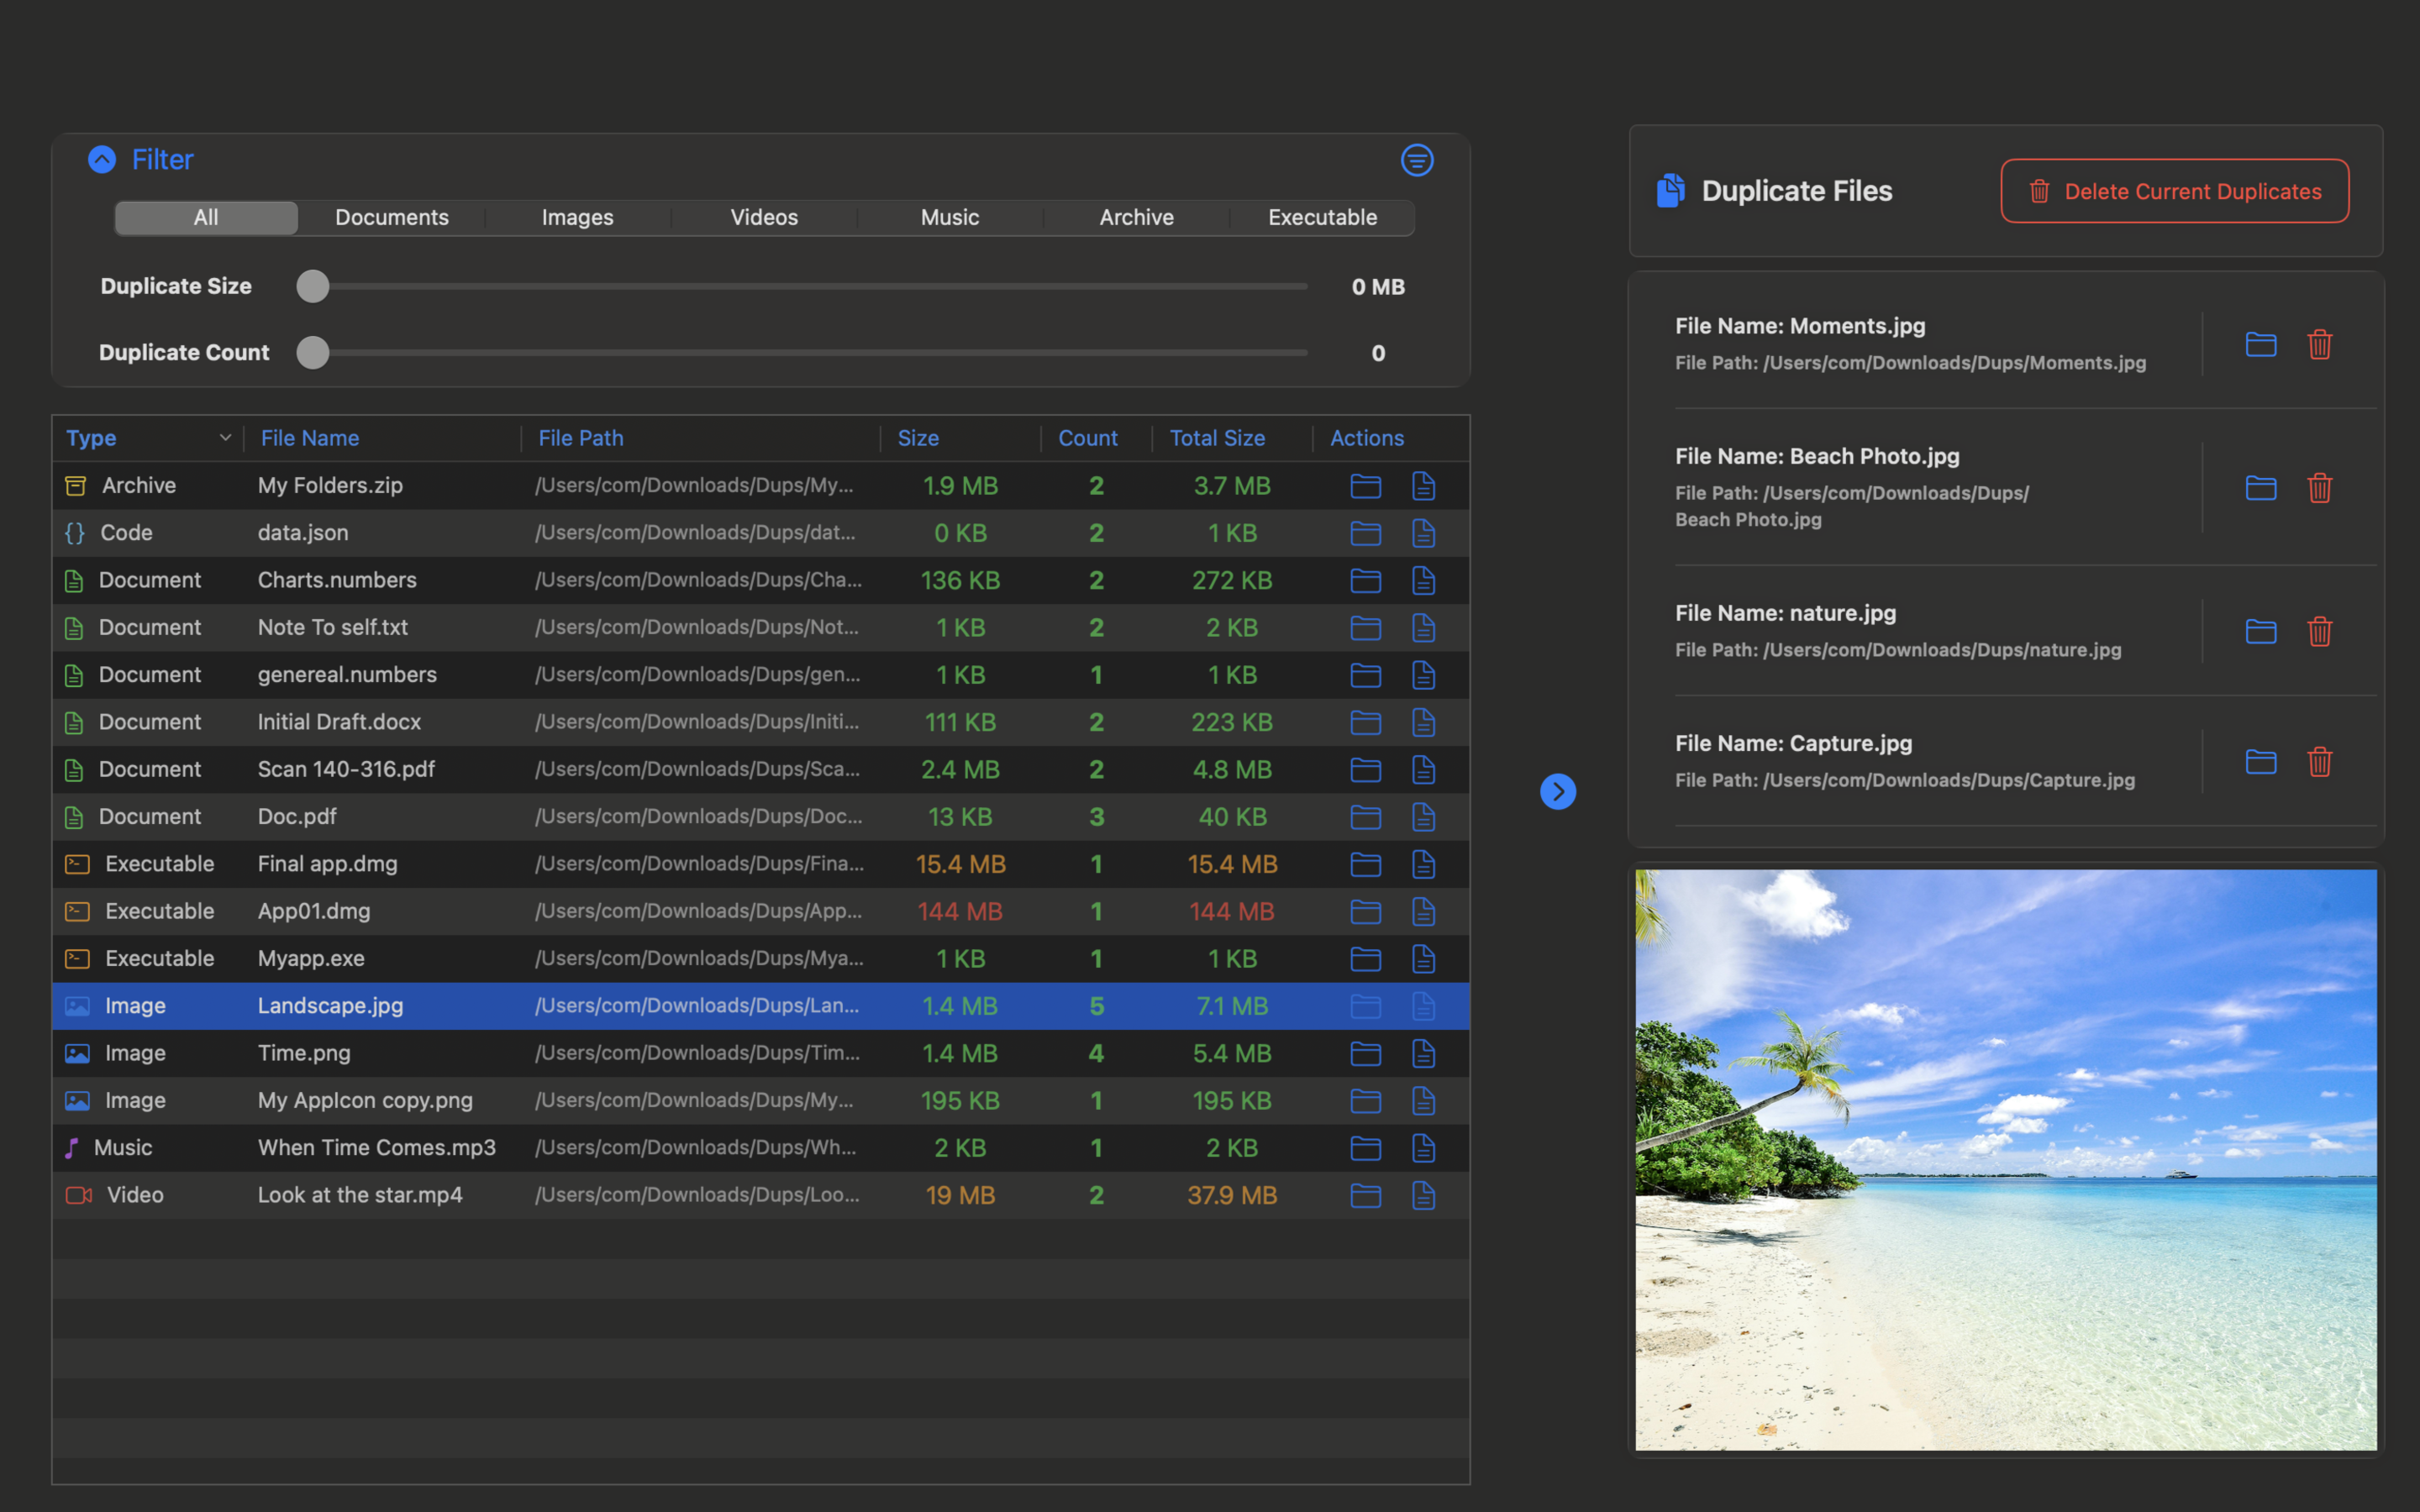Delete the Capture.jpg duplicate

2320,762
